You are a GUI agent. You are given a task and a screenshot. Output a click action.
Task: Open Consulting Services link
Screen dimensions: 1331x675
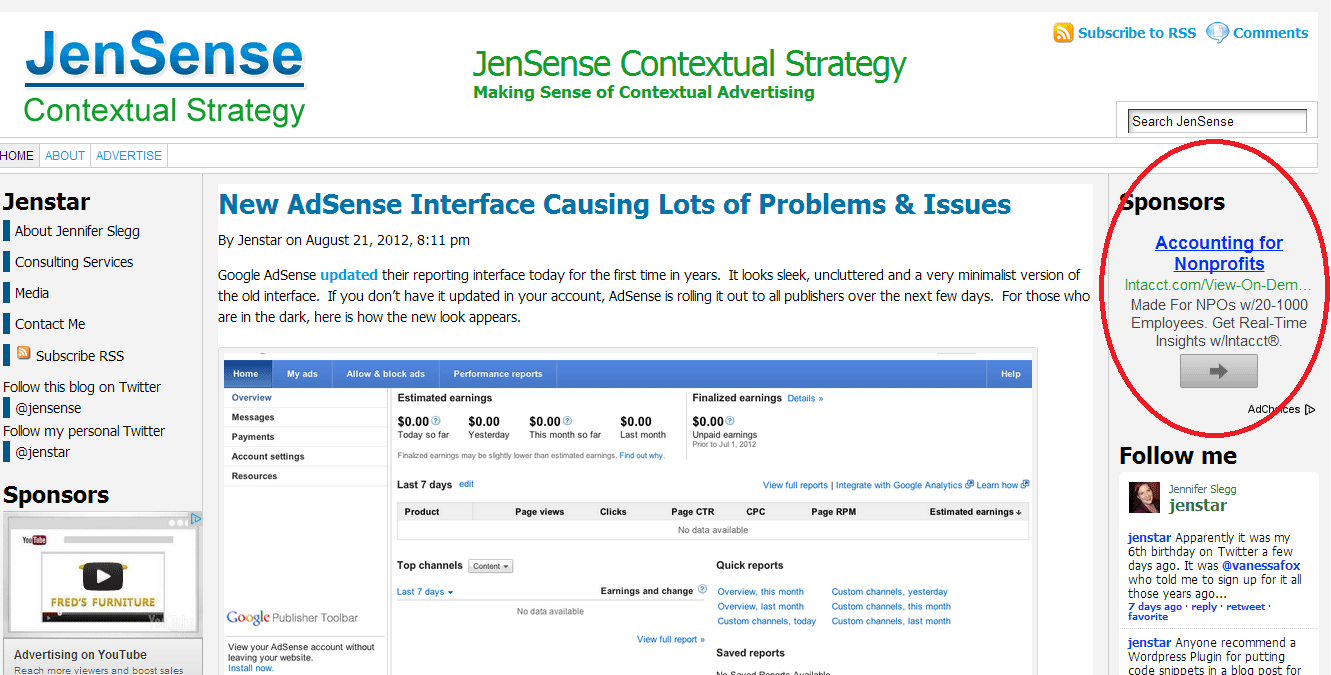(74, 262)
